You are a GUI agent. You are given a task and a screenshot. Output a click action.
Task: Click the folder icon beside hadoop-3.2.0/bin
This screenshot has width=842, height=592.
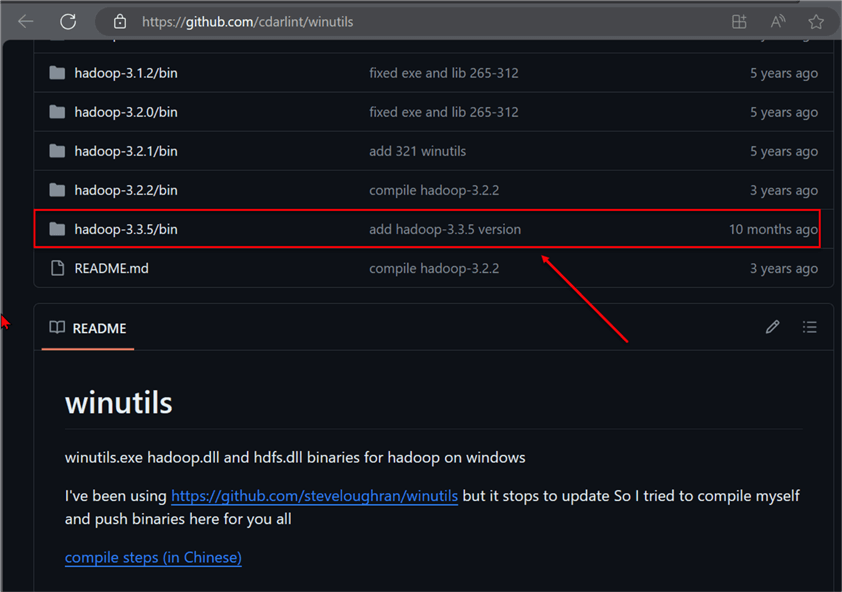coord(57,112)
